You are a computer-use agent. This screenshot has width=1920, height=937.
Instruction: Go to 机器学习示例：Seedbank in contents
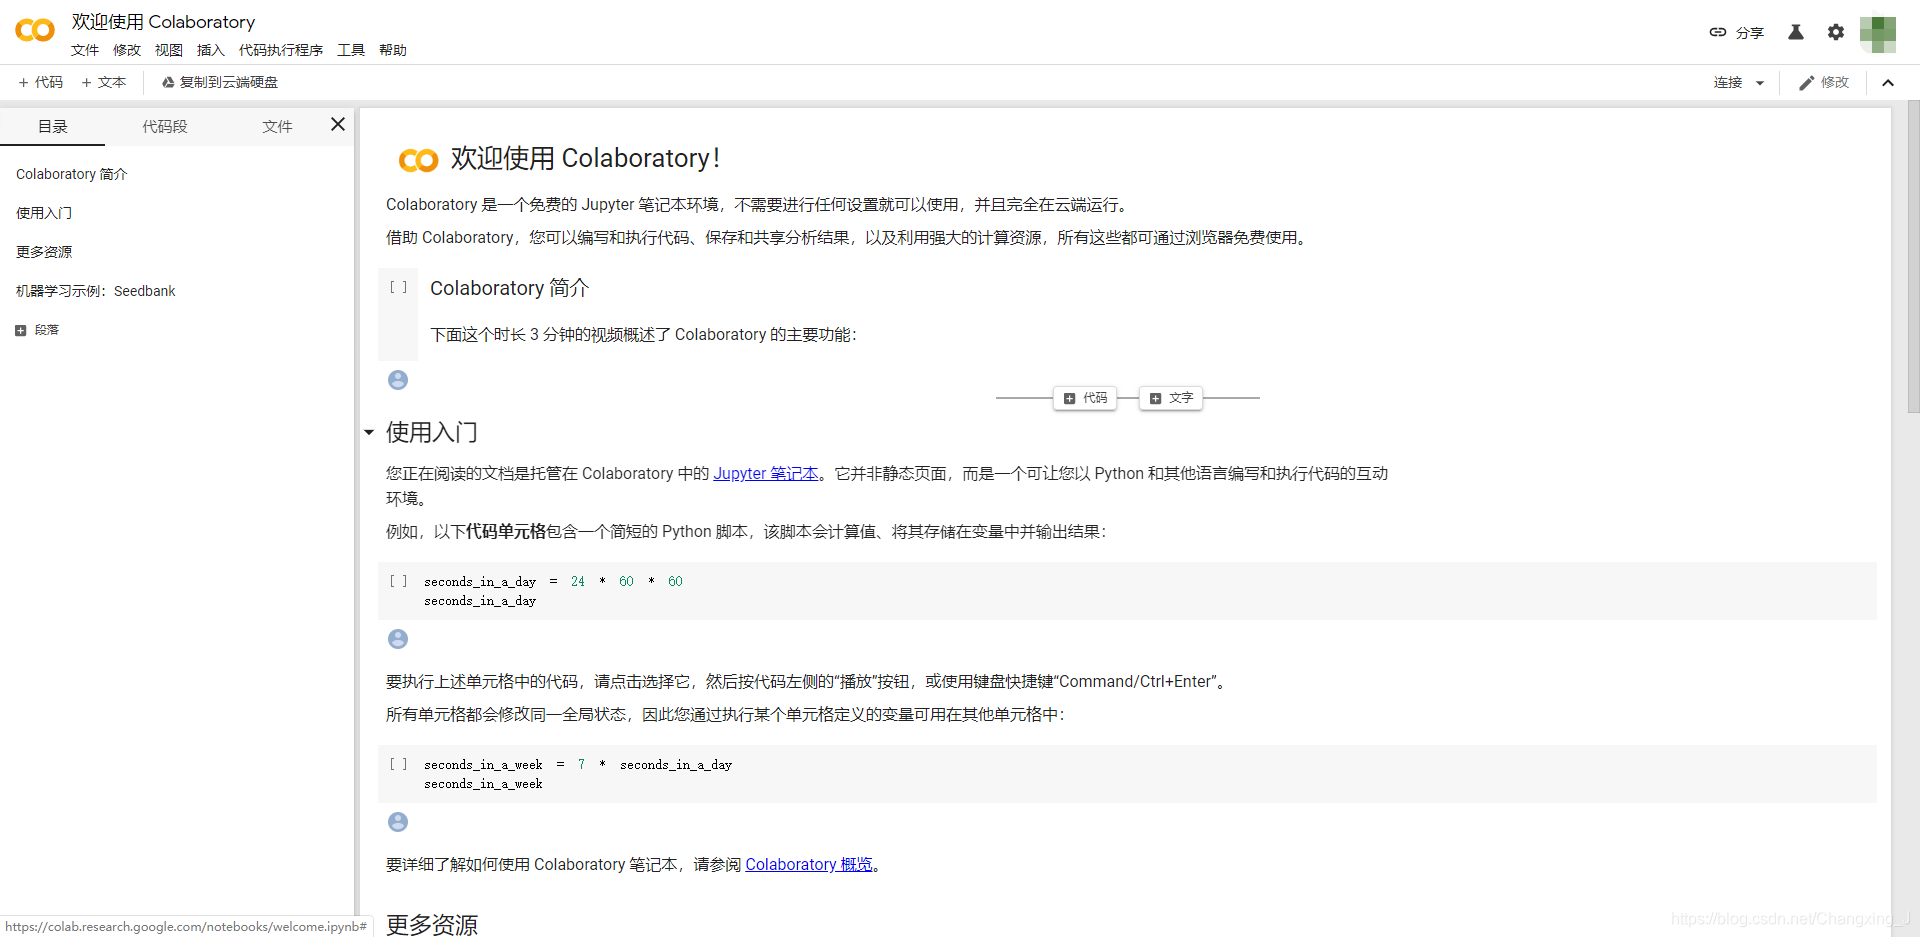coord(96,291)
